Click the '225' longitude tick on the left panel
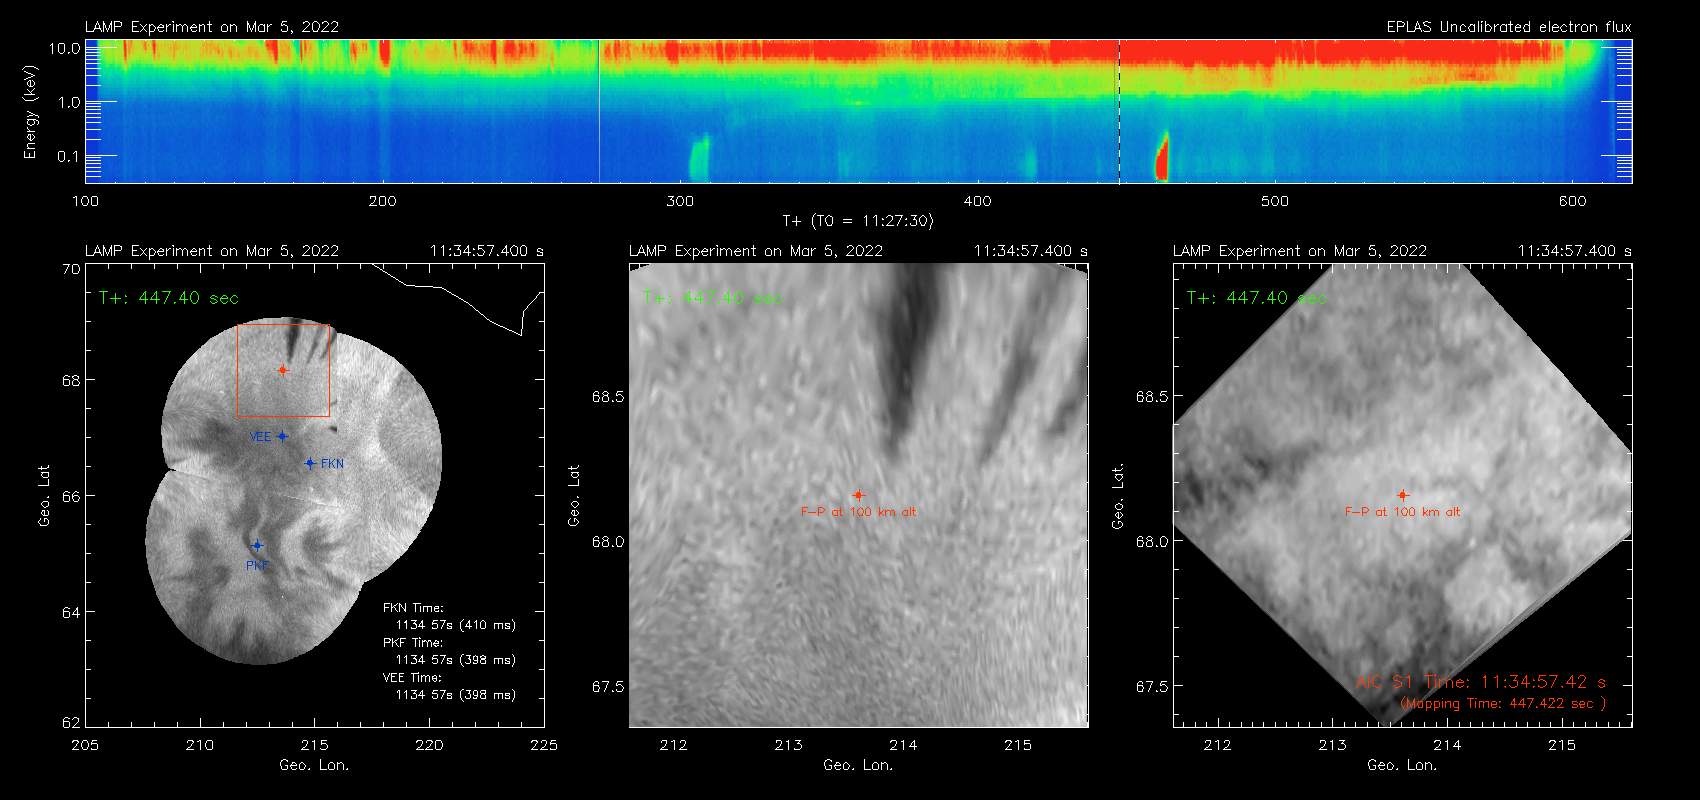 point(544,745)
